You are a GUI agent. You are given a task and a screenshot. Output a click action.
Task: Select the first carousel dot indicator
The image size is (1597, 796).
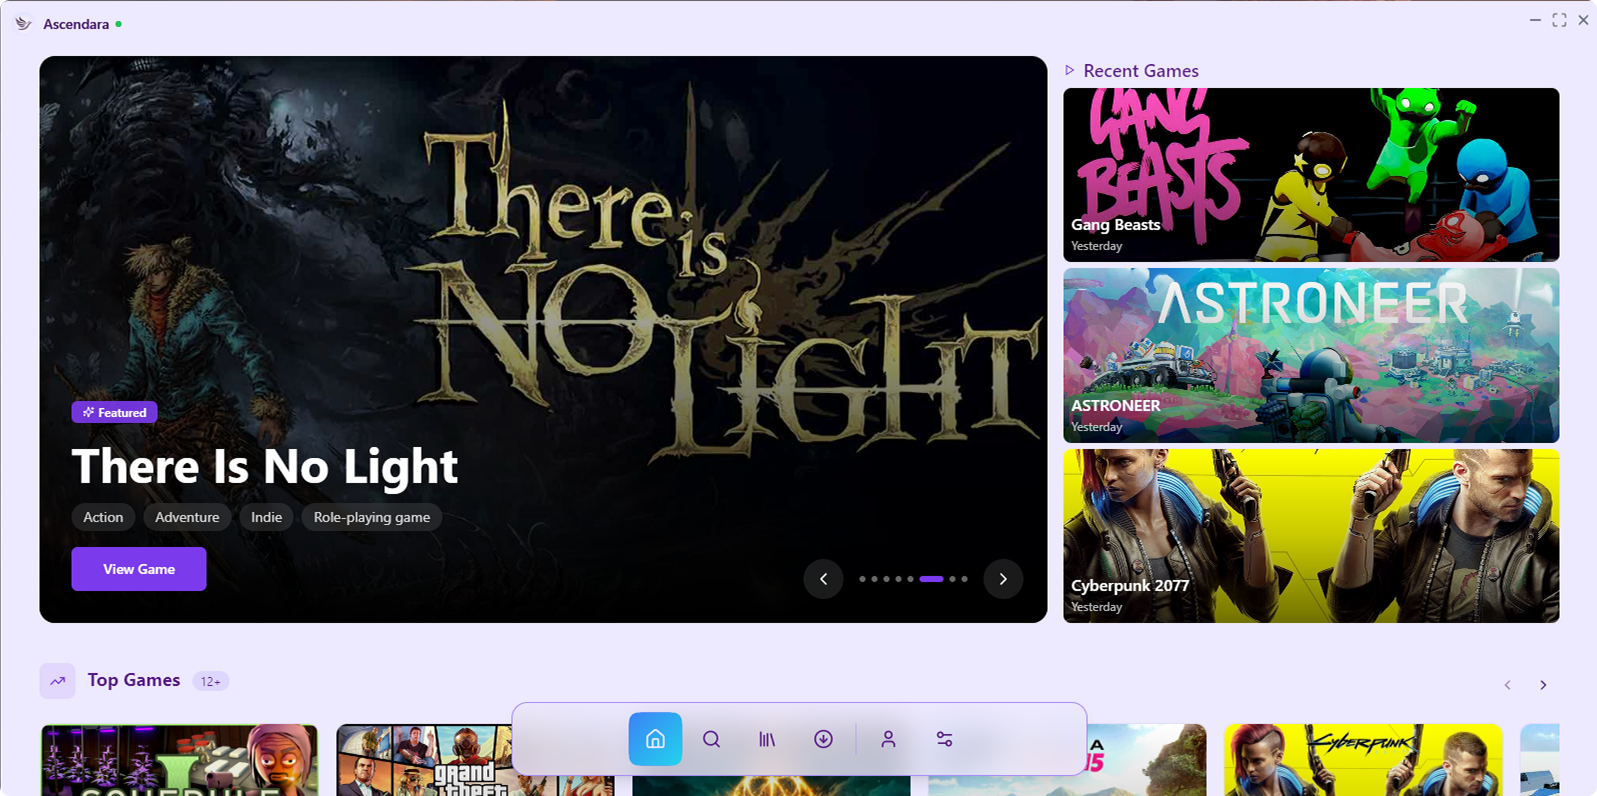click(862, 579)
